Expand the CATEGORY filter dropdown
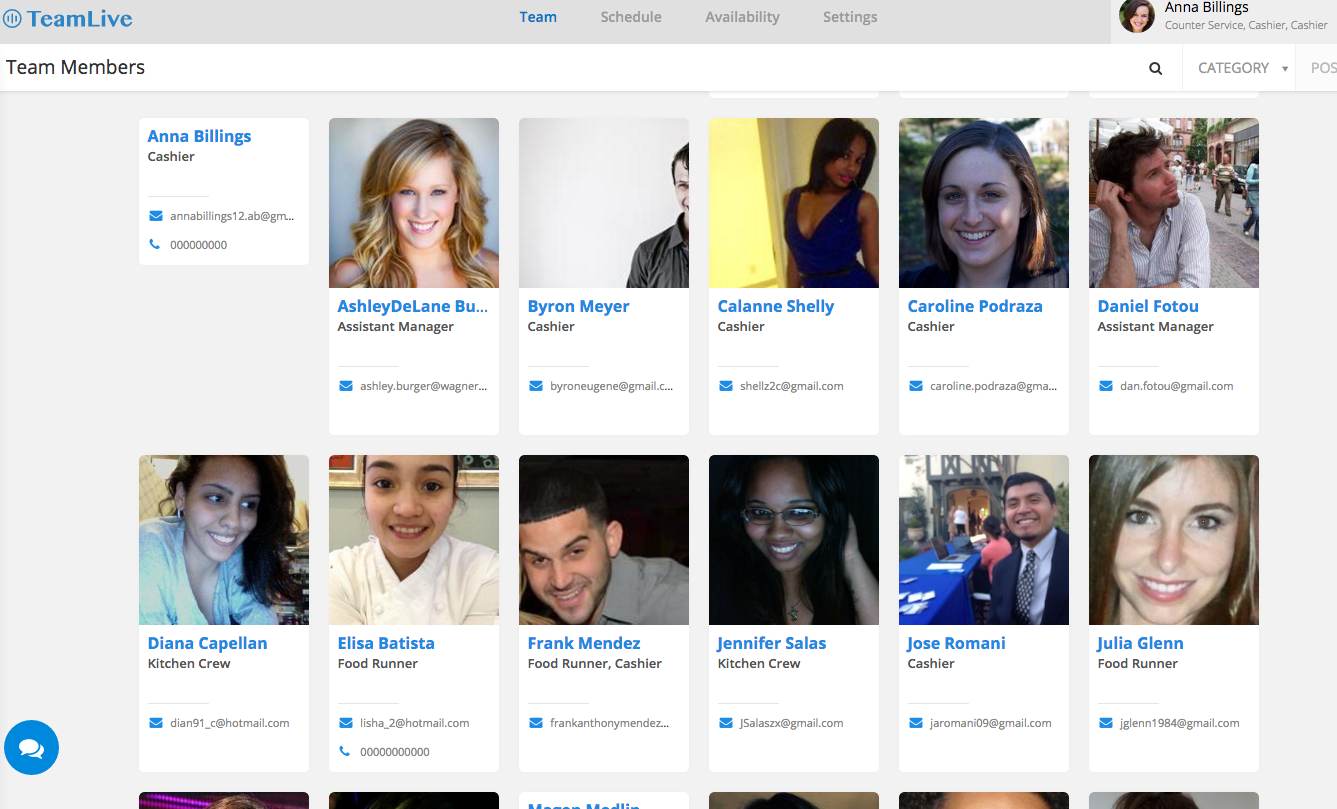 (1240, 68)
